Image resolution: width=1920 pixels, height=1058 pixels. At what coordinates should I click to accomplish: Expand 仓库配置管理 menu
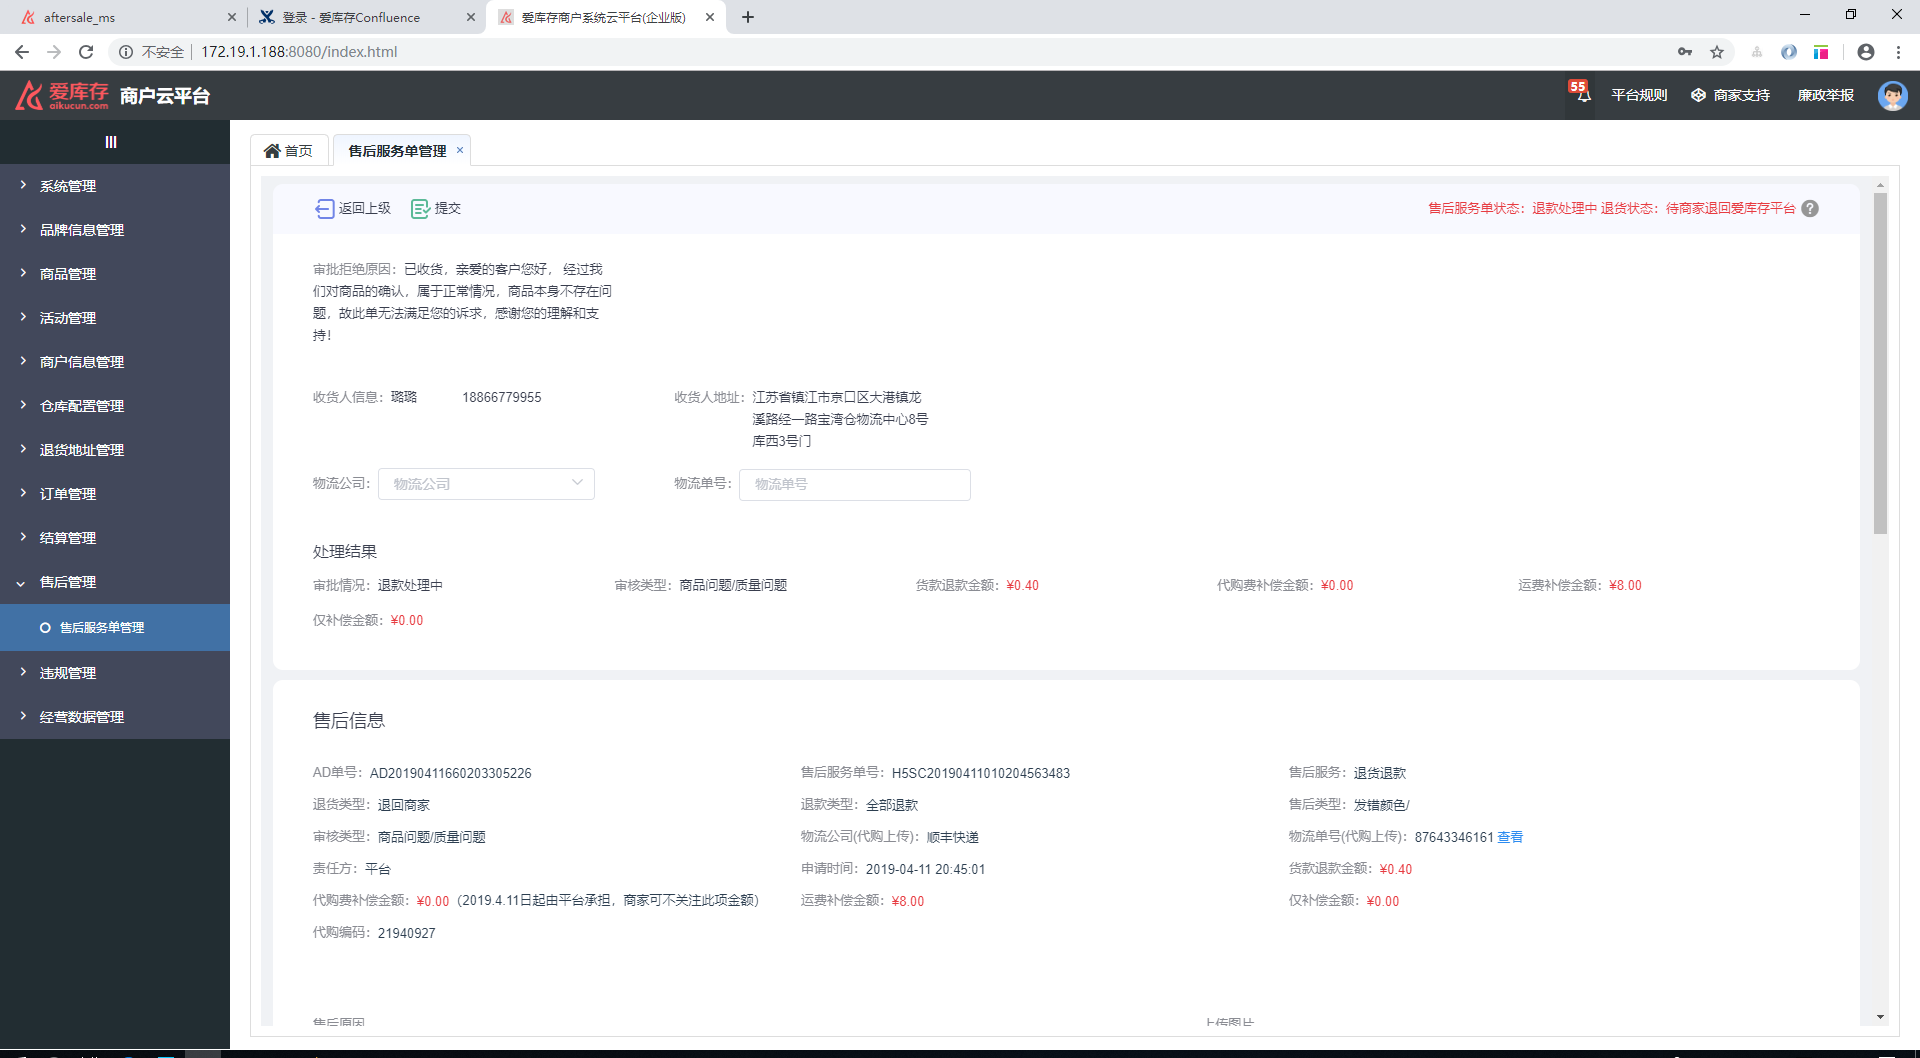point(115,406)
